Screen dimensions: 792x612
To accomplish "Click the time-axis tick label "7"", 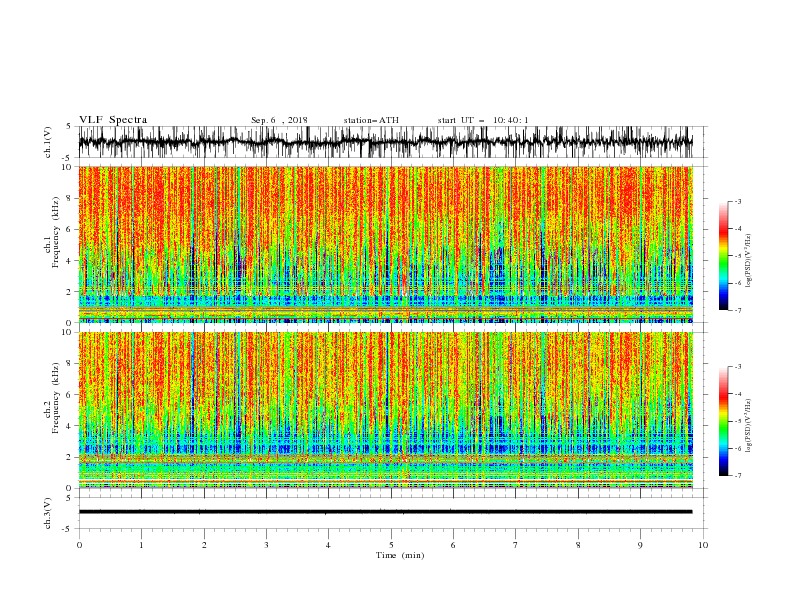I will pos(516,545).
